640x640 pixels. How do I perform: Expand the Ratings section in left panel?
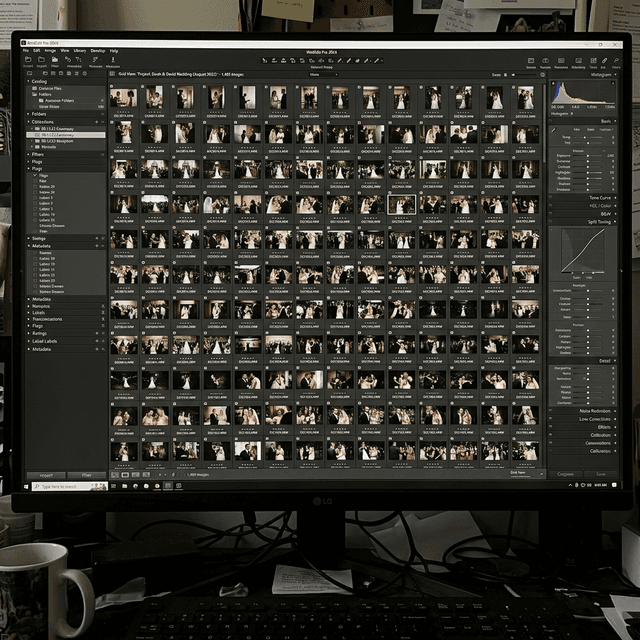pyautogui.click(x=29, y=333)
